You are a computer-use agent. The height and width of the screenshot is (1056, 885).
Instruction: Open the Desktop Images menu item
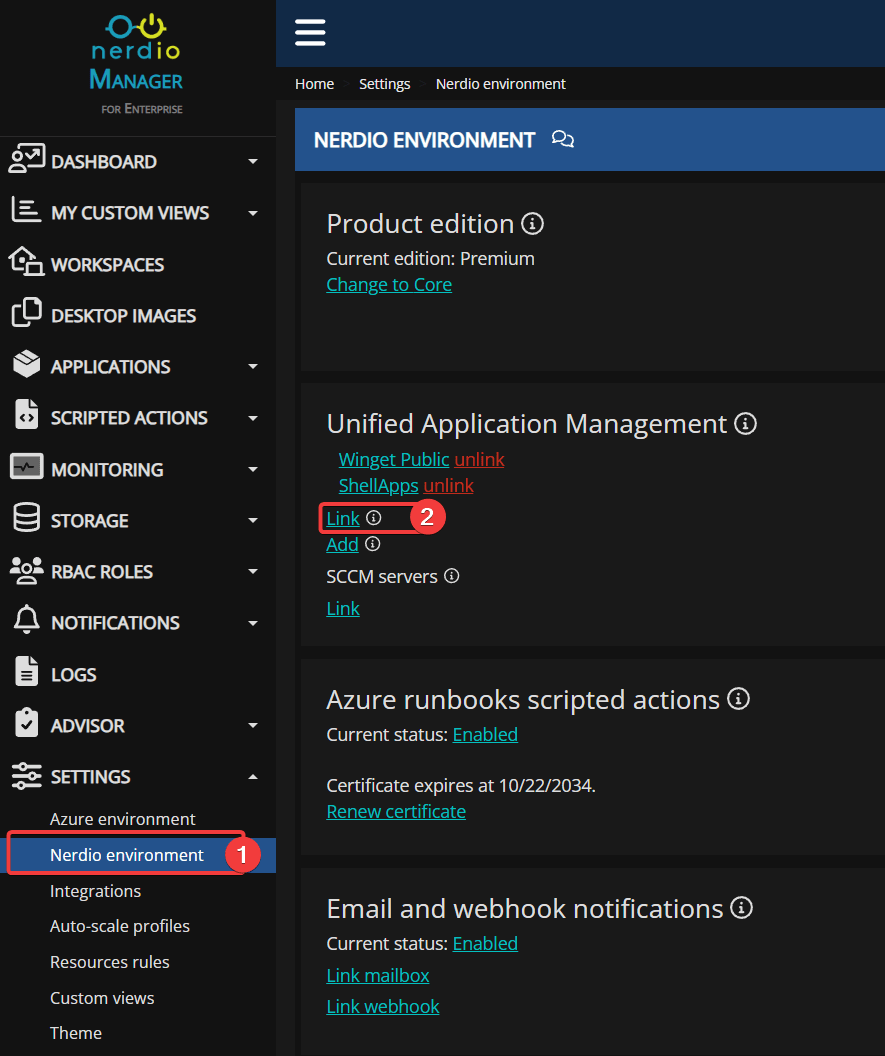(x=124, y=316)
